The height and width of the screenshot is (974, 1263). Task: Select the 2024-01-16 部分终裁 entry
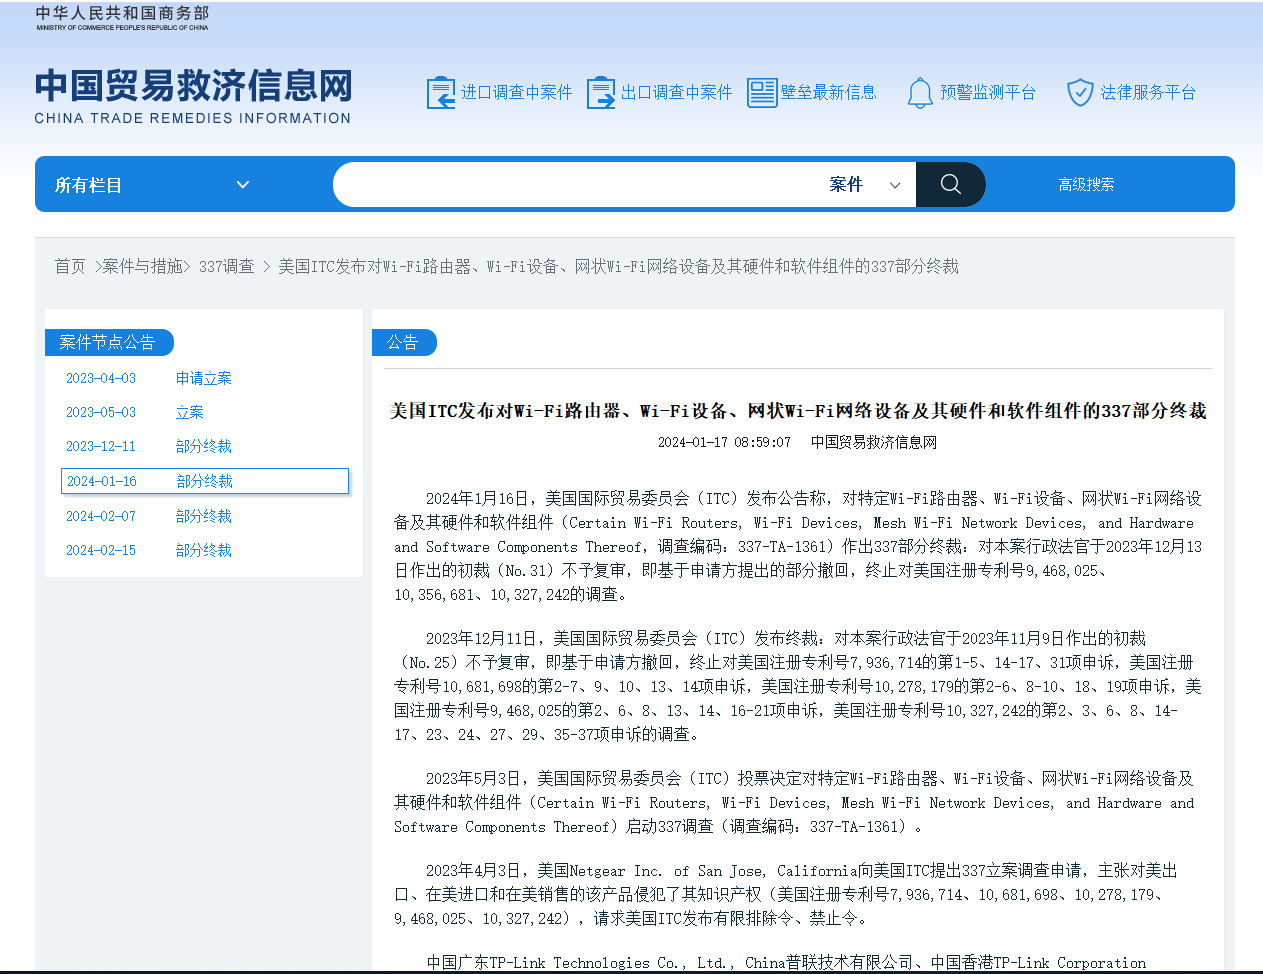(205, 481)
